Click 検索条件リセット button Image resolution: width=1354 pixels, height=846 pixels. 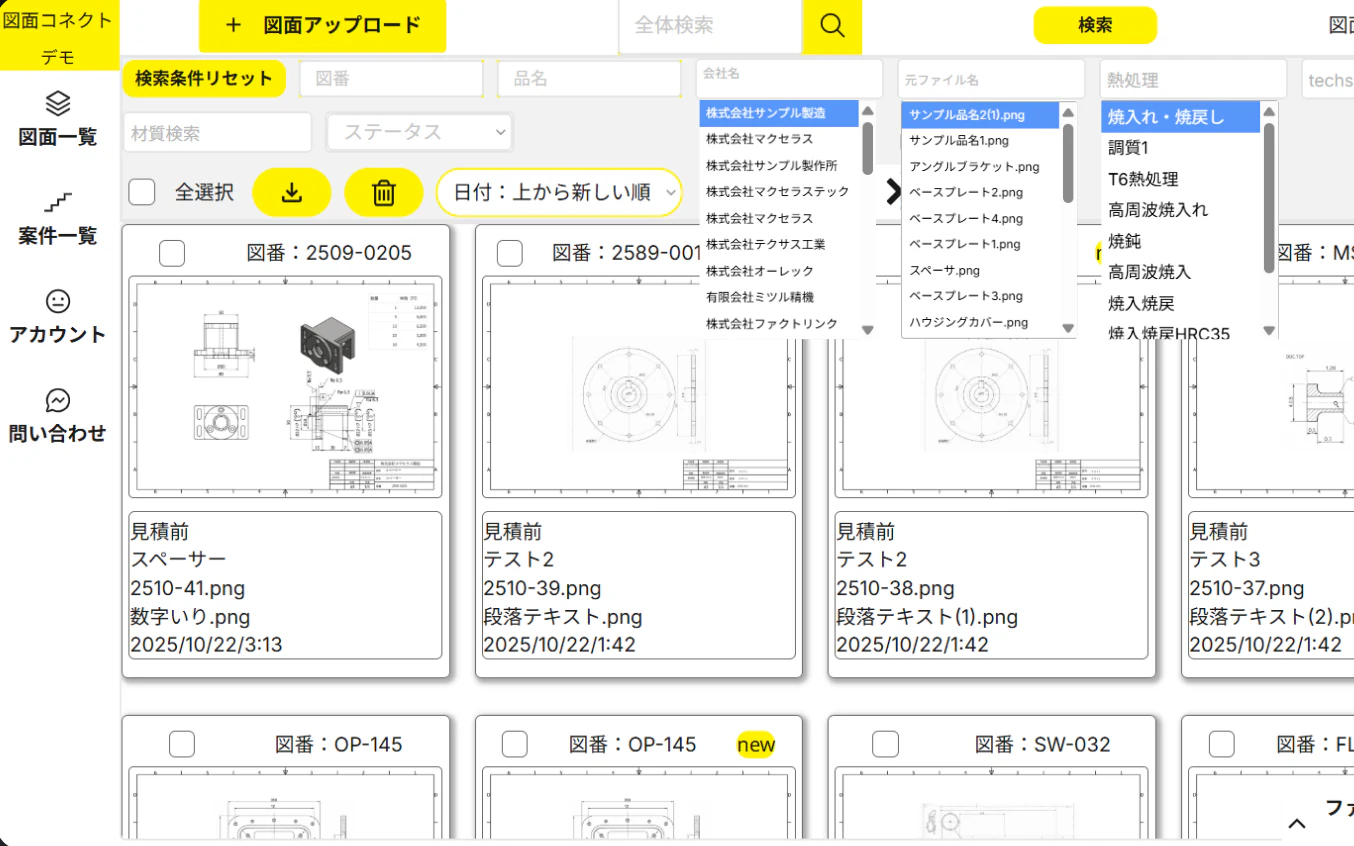pyautogui.click(x=204, y=78)
